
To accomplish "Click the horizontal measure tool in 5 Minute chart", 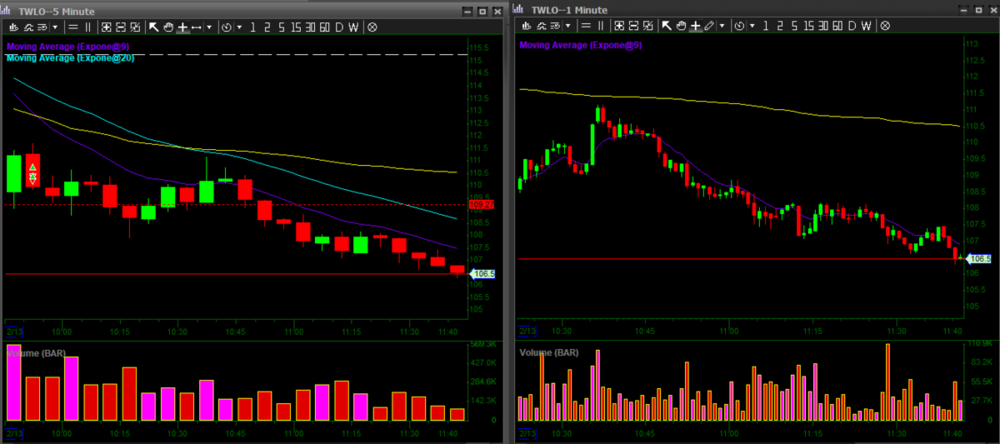I will (x=197, y=27).
